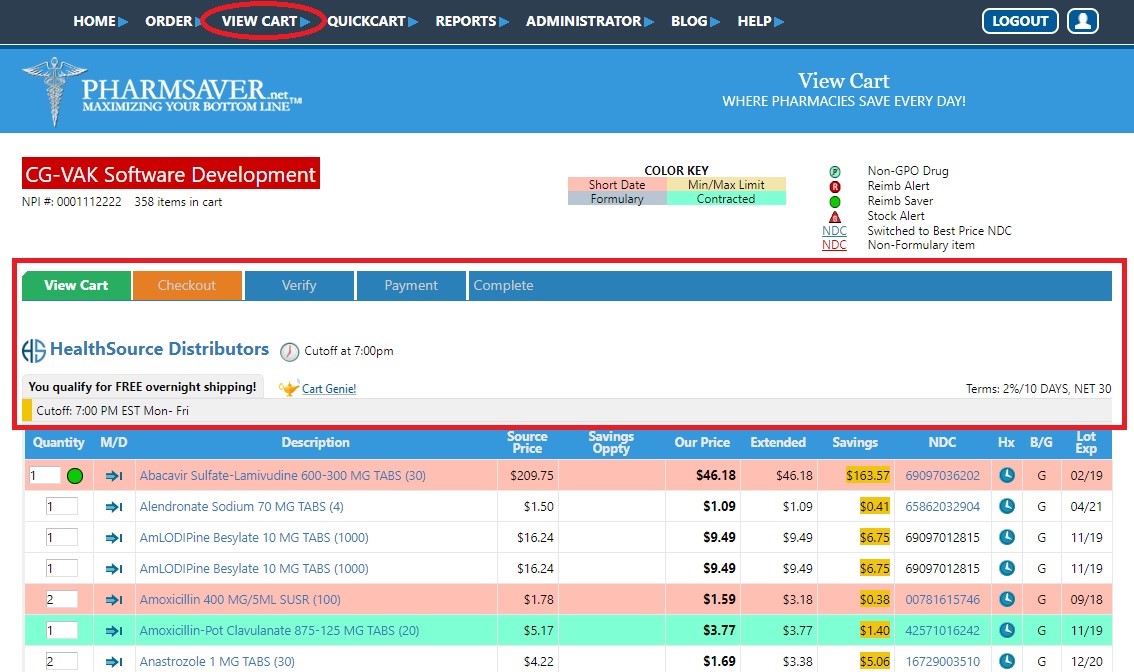
Task: Open the Hx history clock for Amoxicillin-Pot Clavulanate
Action: (x=1007, y=630)
